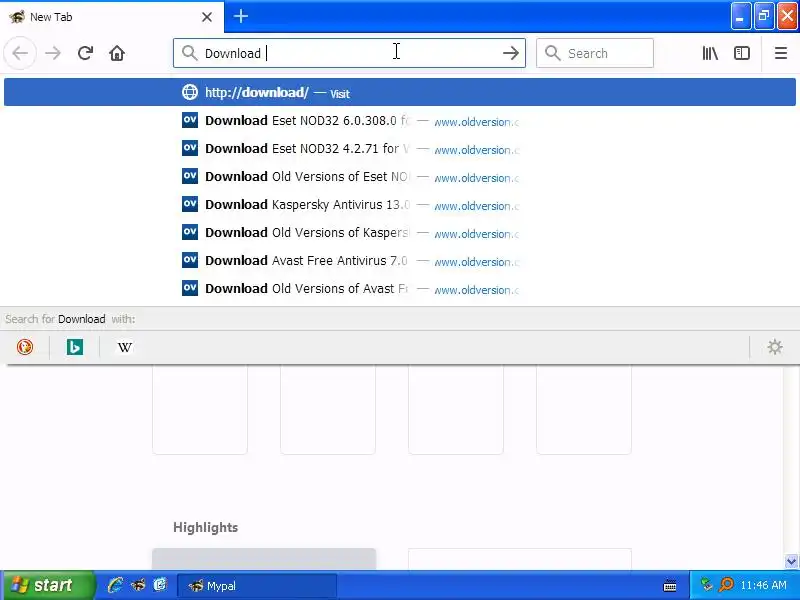The image size is (800, 600).
Task: Toggle the sidebar view icon
Action: 741,53
